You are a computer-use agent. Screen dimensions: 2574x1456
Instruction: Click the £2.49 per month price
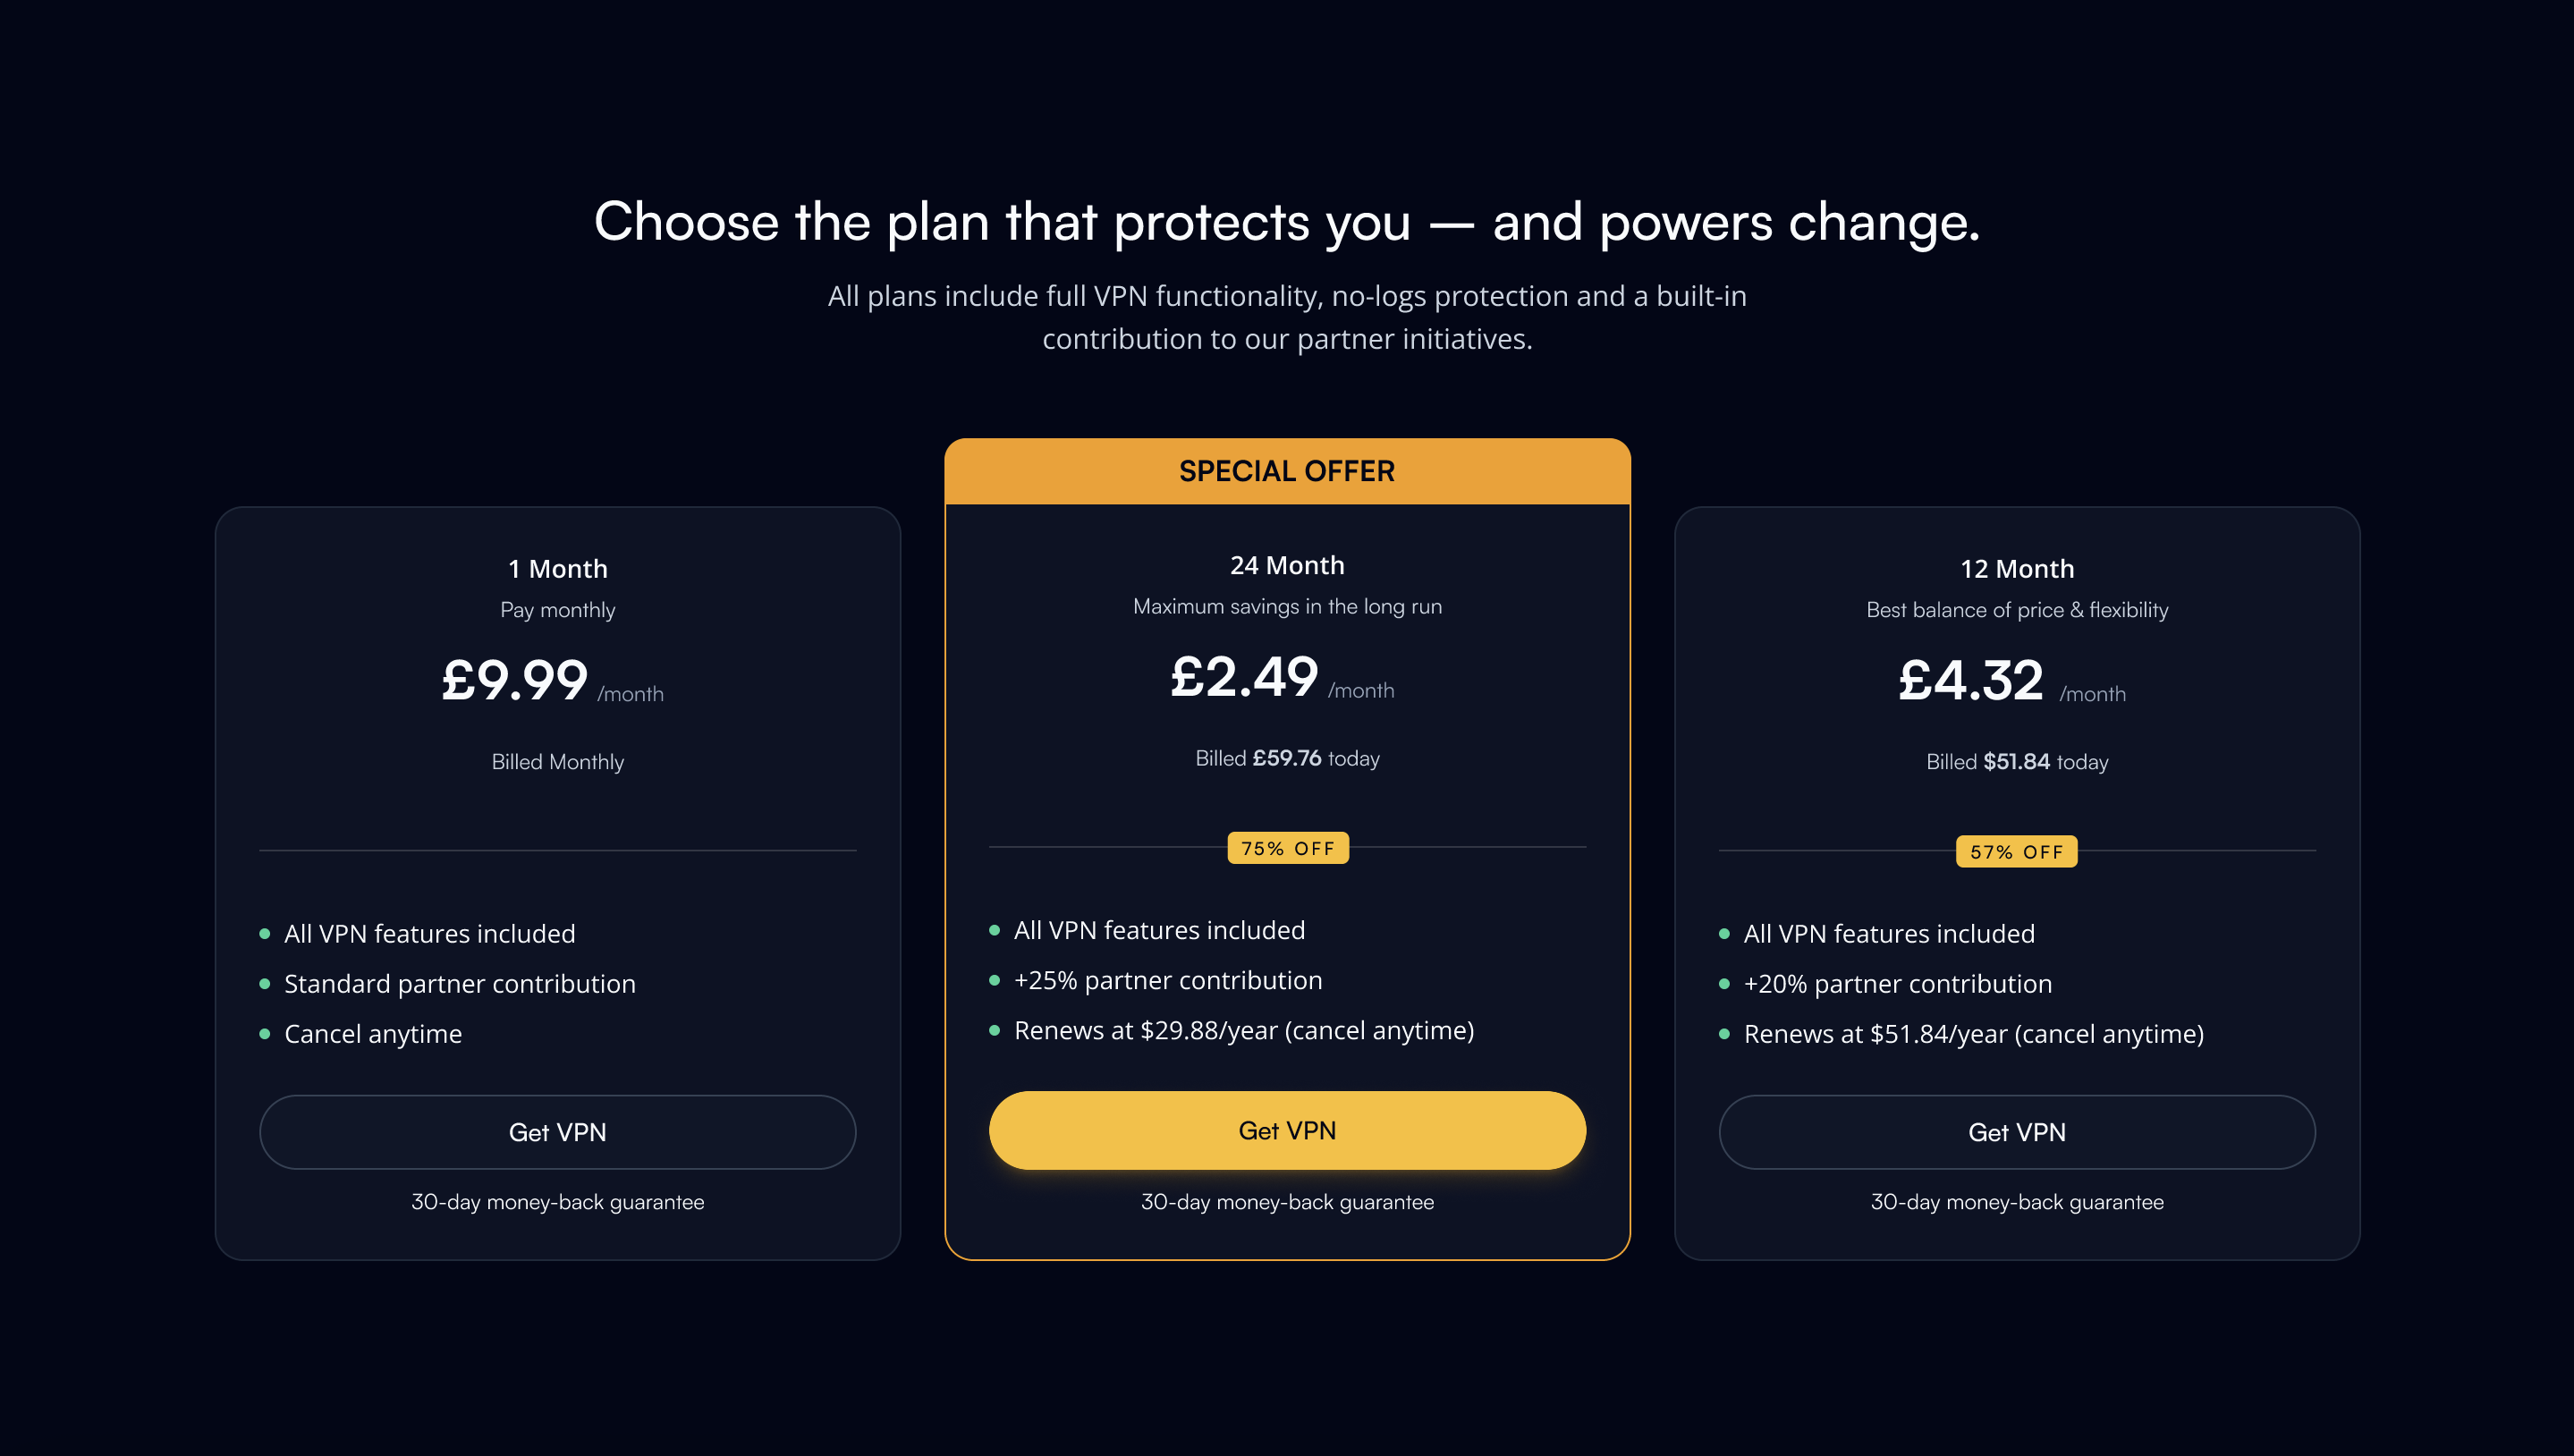(1244, 679)
